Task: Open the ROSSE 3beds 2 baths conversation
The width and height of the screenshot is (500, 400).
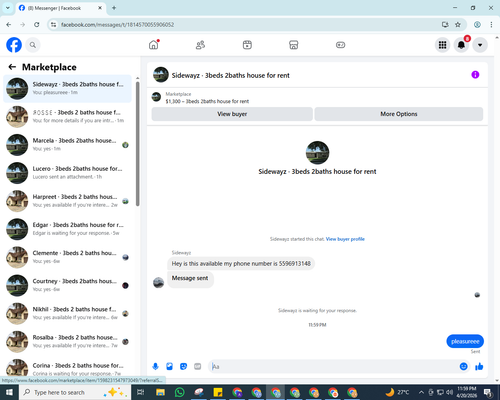Action: click(67, 117)
